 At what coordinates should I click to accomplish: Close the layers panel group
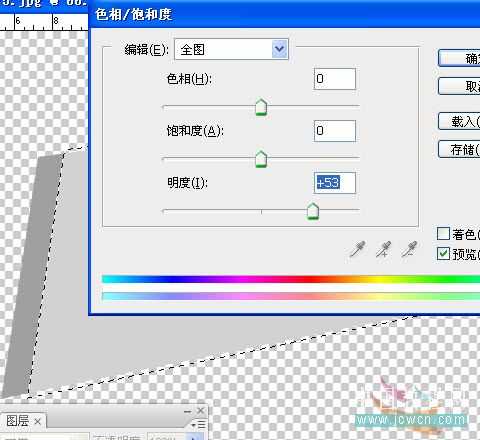[200, 411]
